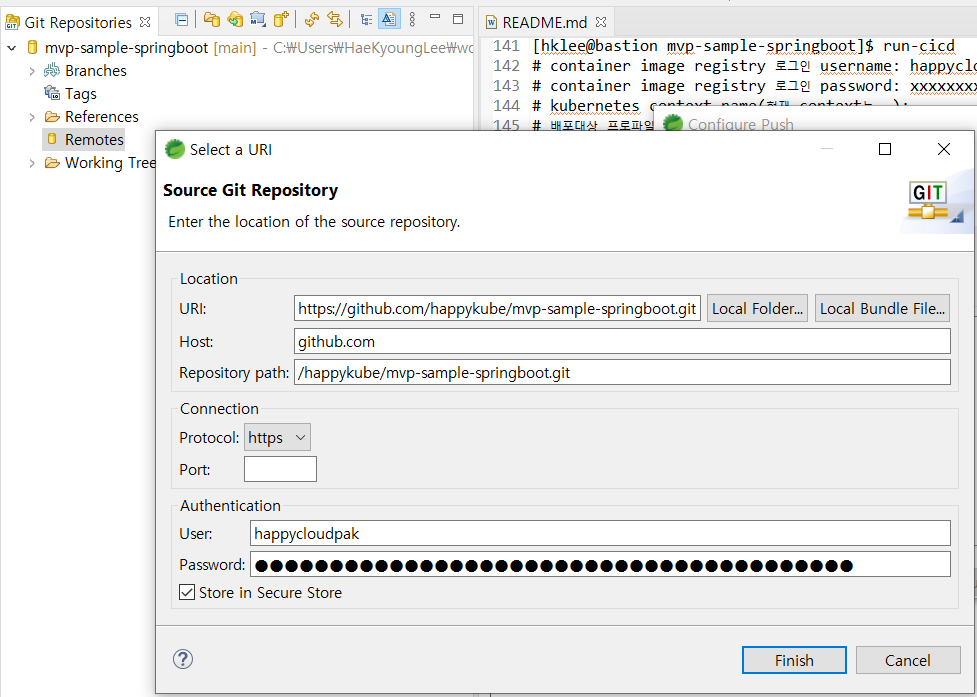Click the Branches icon in repository tree
Image resolution: width=977 pixels, height=697 pixels.
click(52, 70)
